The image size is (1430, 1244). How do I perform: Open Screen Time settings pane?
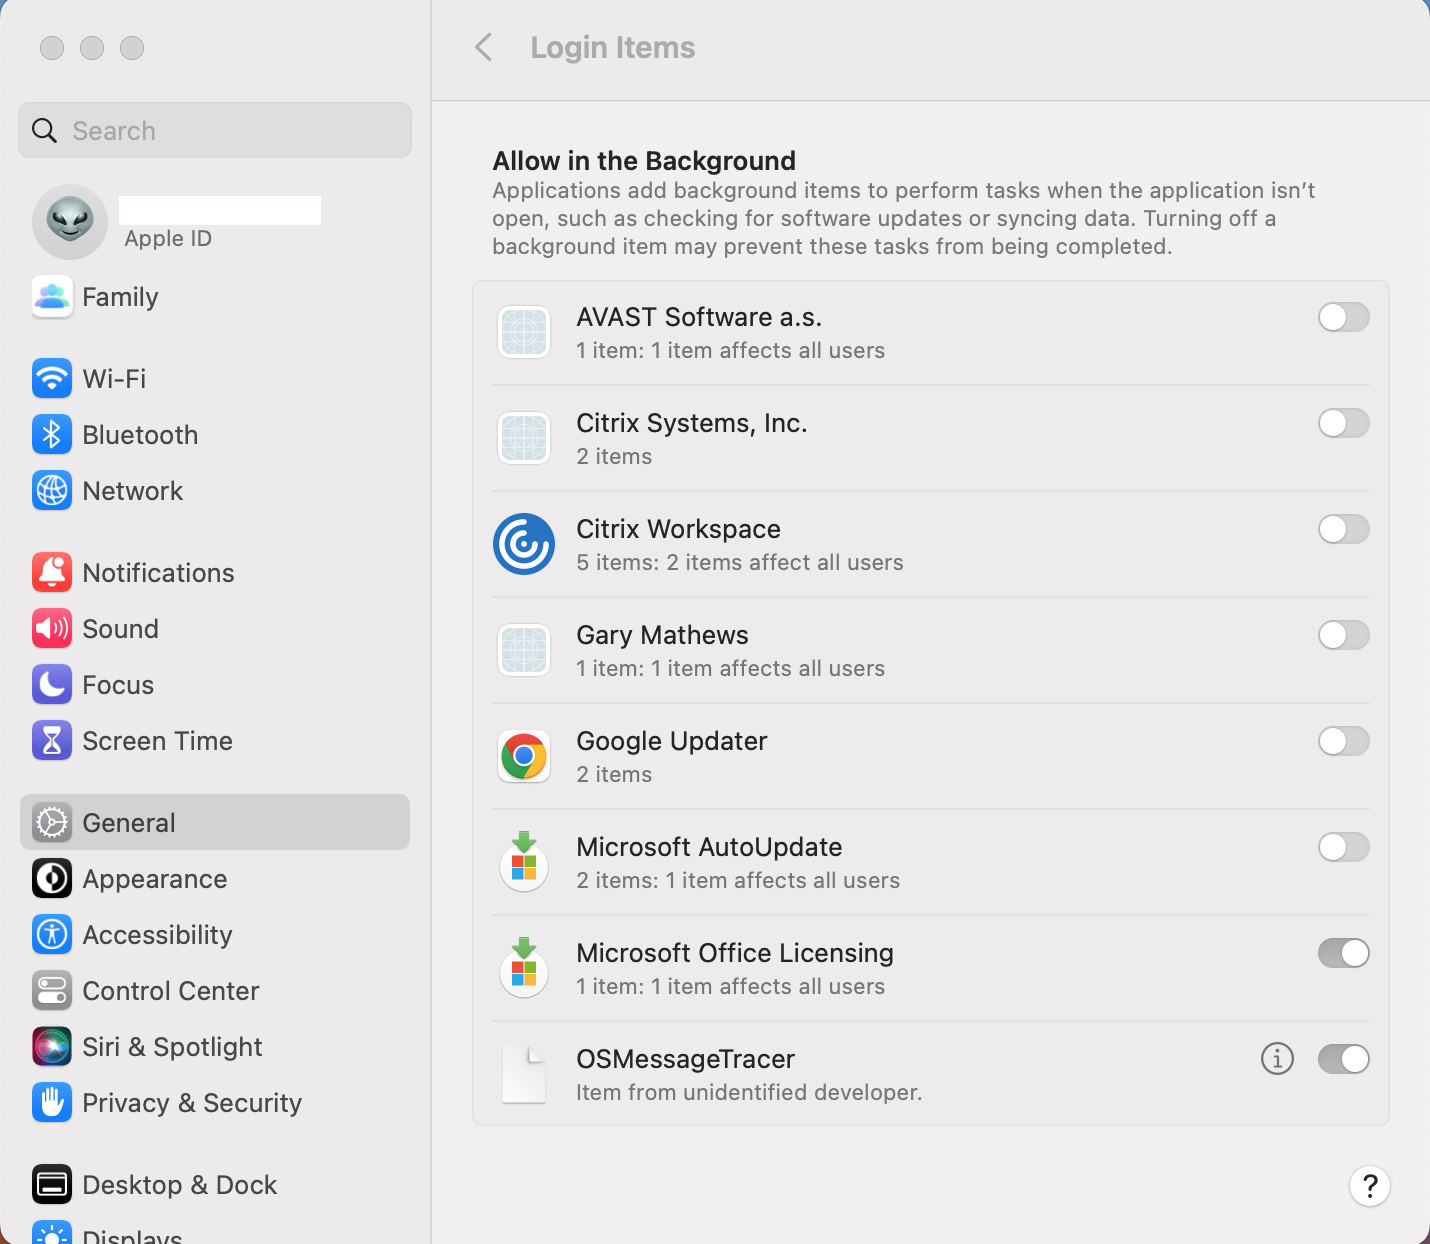pyautogui.click(x=215, y=741)
